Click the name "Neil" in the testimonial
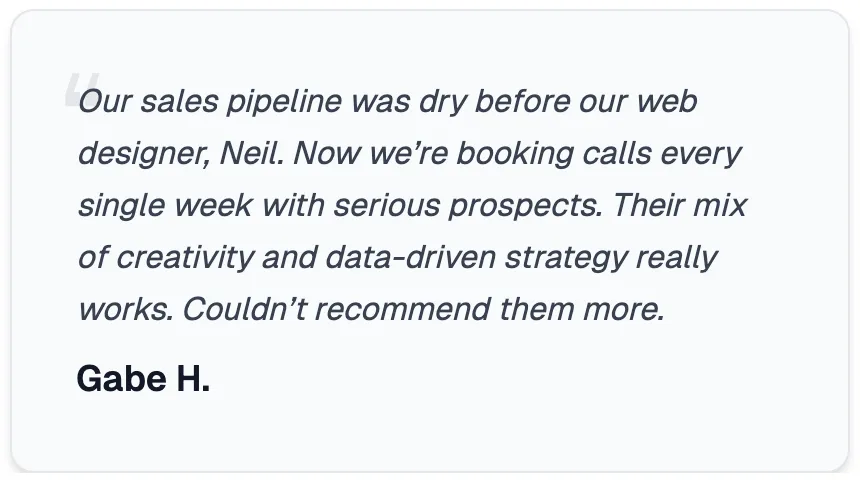 coord(251,153)
